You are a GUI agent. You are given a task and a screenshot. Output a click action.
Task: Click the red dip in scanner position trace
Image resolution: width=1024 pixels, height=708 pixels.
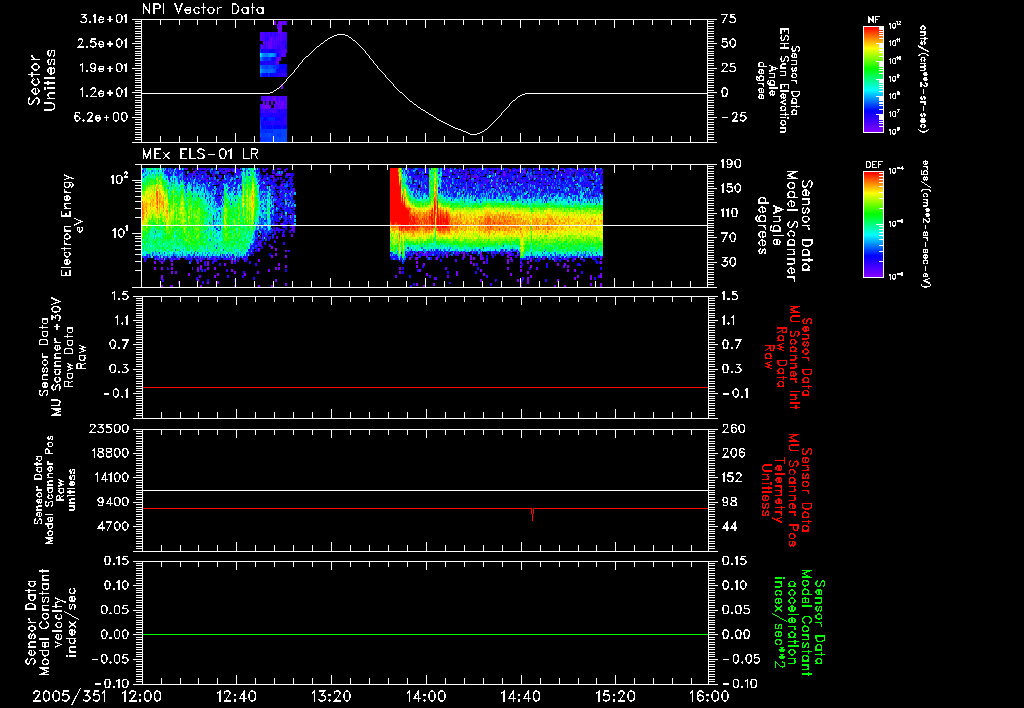click(533, 515)
